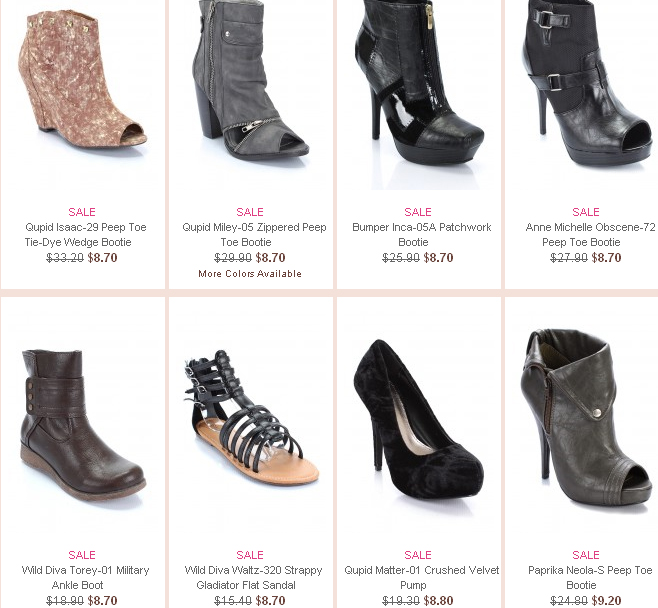
Task: Click Paprika Neola-S Peep Toe Bootie title
Action: point(590,577)
